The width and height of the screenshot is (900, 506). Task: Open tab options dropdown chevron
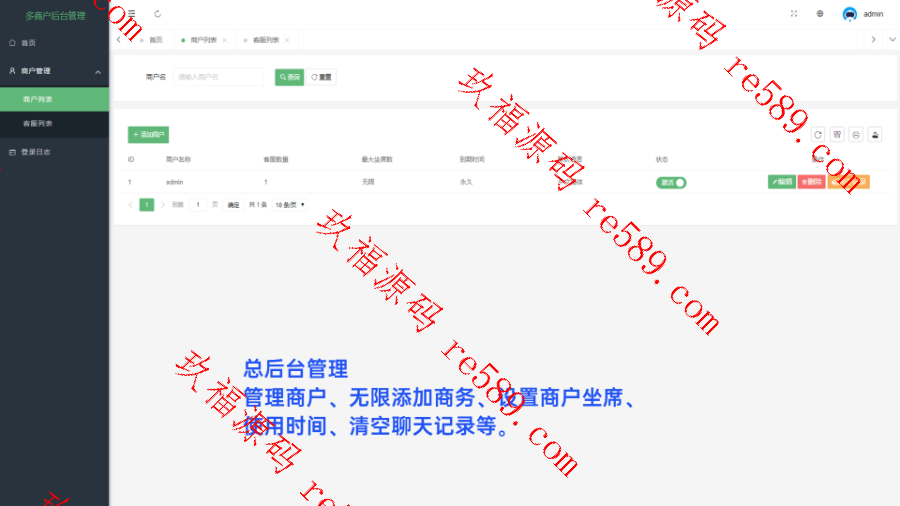[x=892, y=40]
